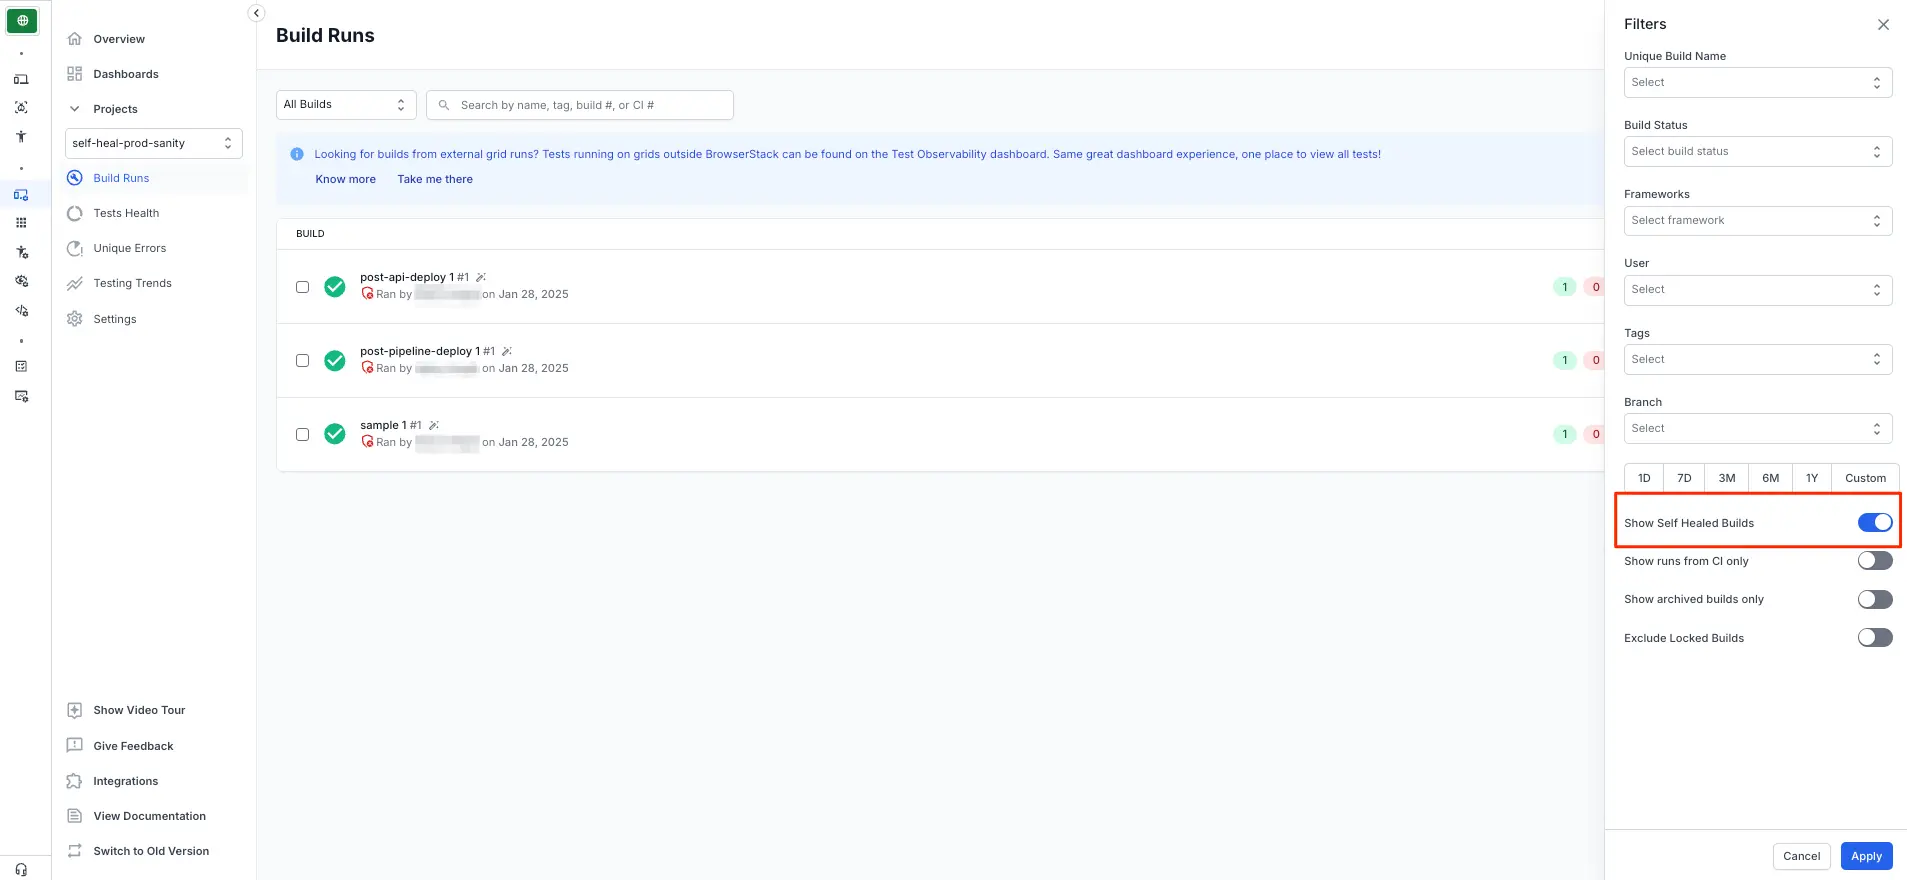The image size is (1907, 880).
Task: Click the Tests Health icon
Action: [74, 213]
